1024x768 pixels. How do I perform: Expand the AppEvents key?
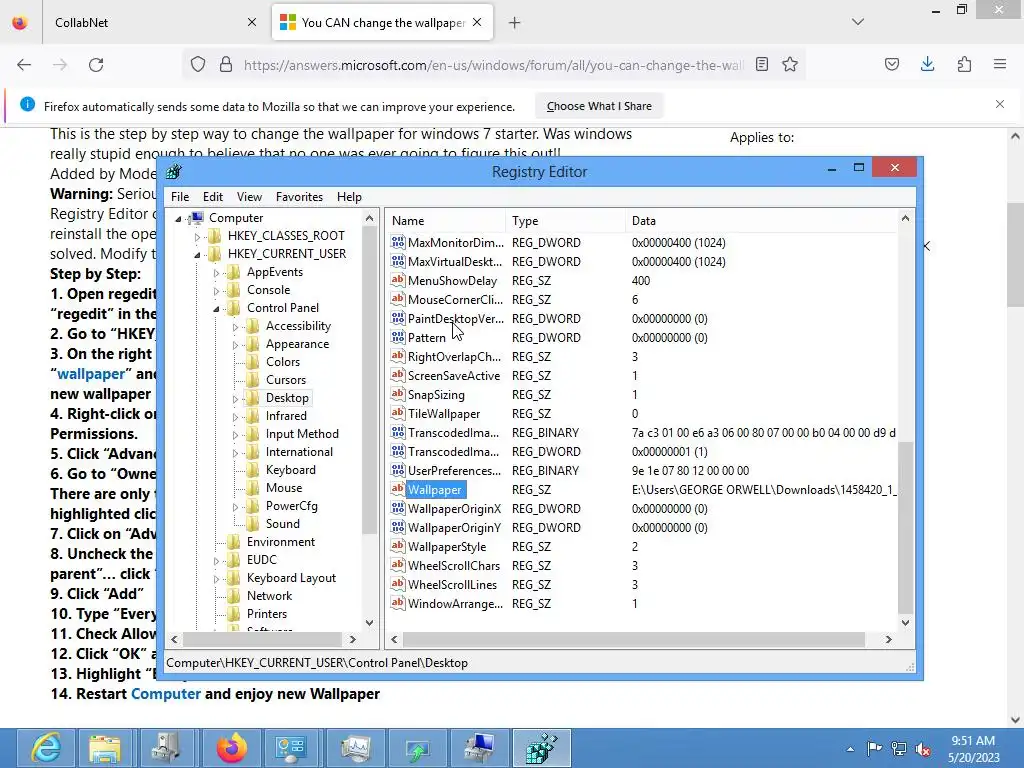tap(216, 273)
